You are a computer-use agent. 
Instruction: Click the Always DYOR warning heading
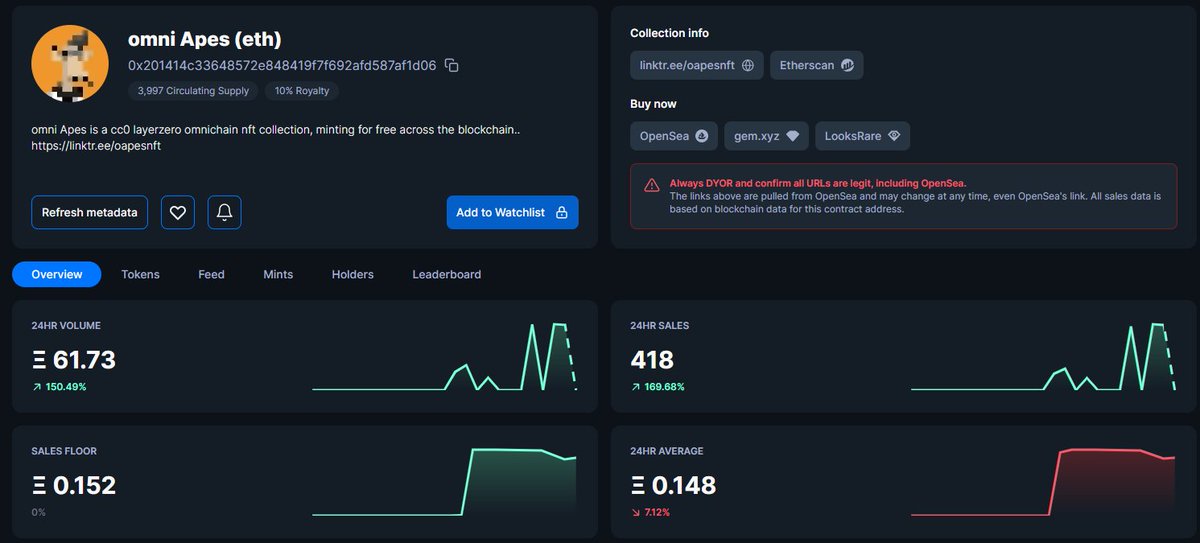(x=818, y=183)
